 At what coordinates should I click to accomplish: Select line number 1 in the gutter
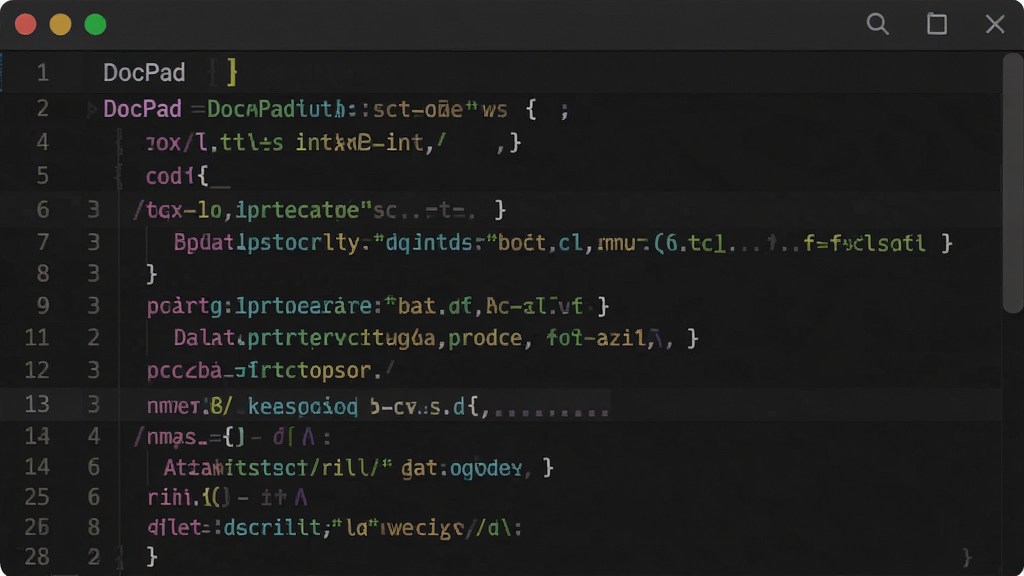[42, 72]
